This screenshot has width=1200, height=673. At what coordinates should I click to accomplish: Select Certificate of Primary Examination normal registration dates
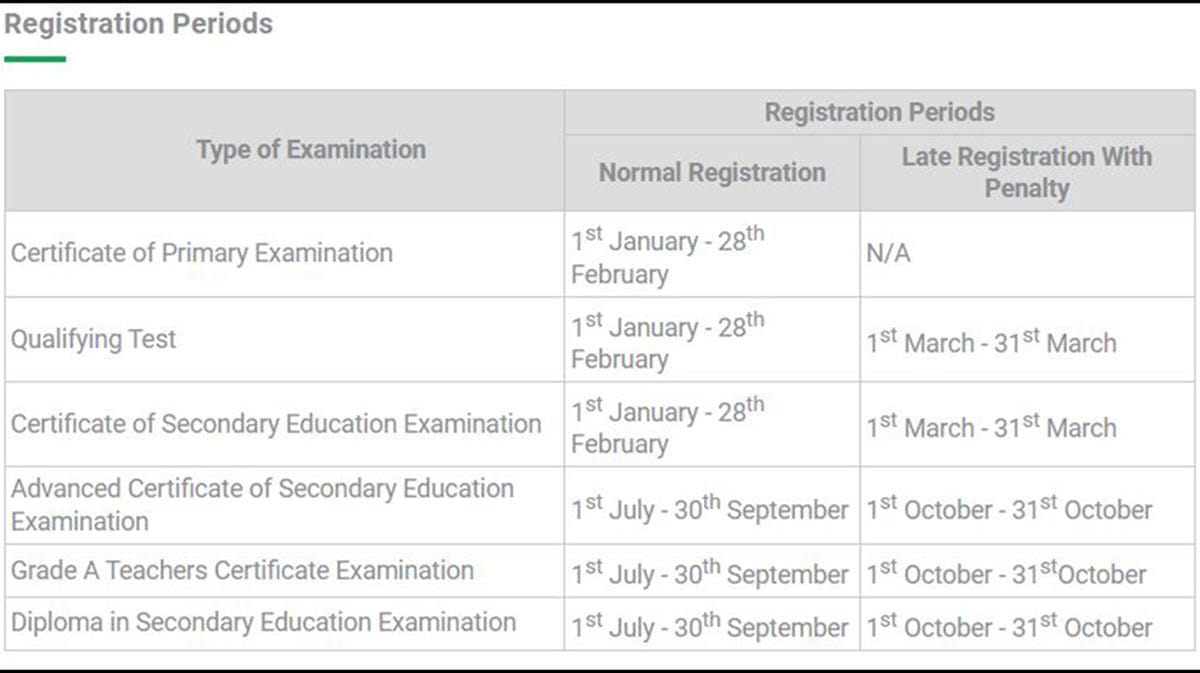(x=668, y=257)
